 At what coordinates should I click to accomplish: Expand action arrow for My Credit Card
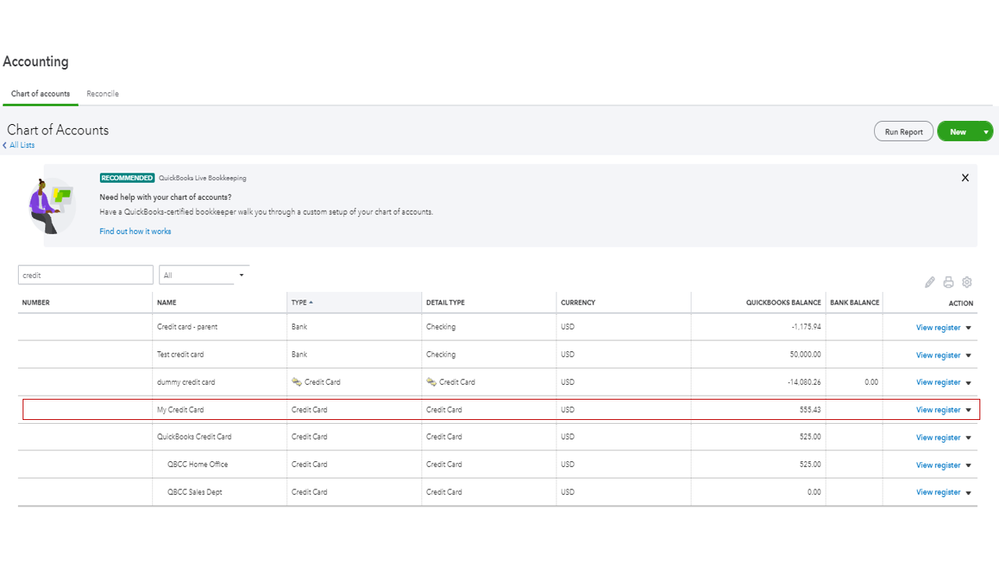(968, 410)
